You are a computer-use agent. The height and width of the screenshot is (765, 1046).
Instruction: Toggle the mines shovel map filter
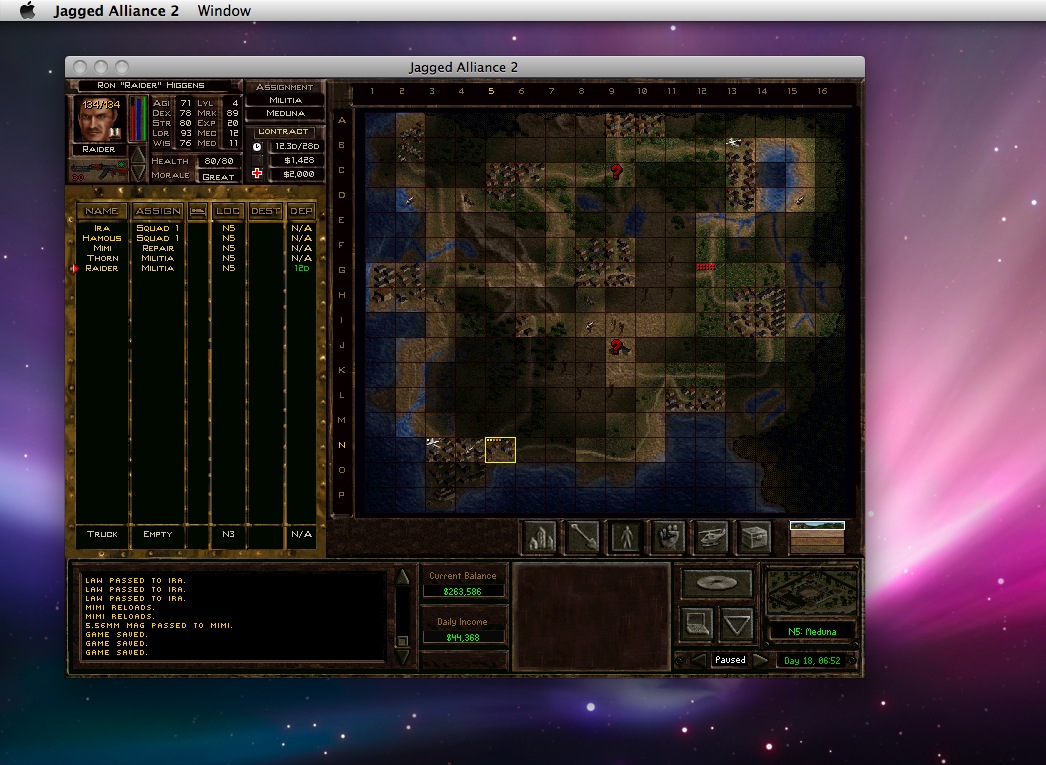tap(583, 537)
